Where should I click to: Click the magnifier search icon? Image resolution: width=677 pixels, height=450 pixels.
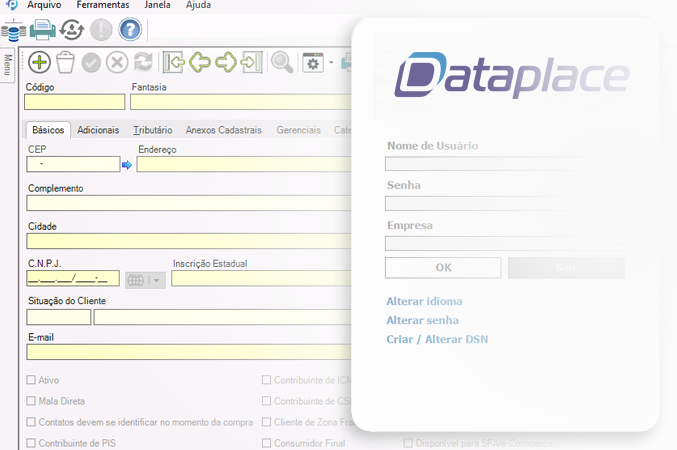coord(282,62)
